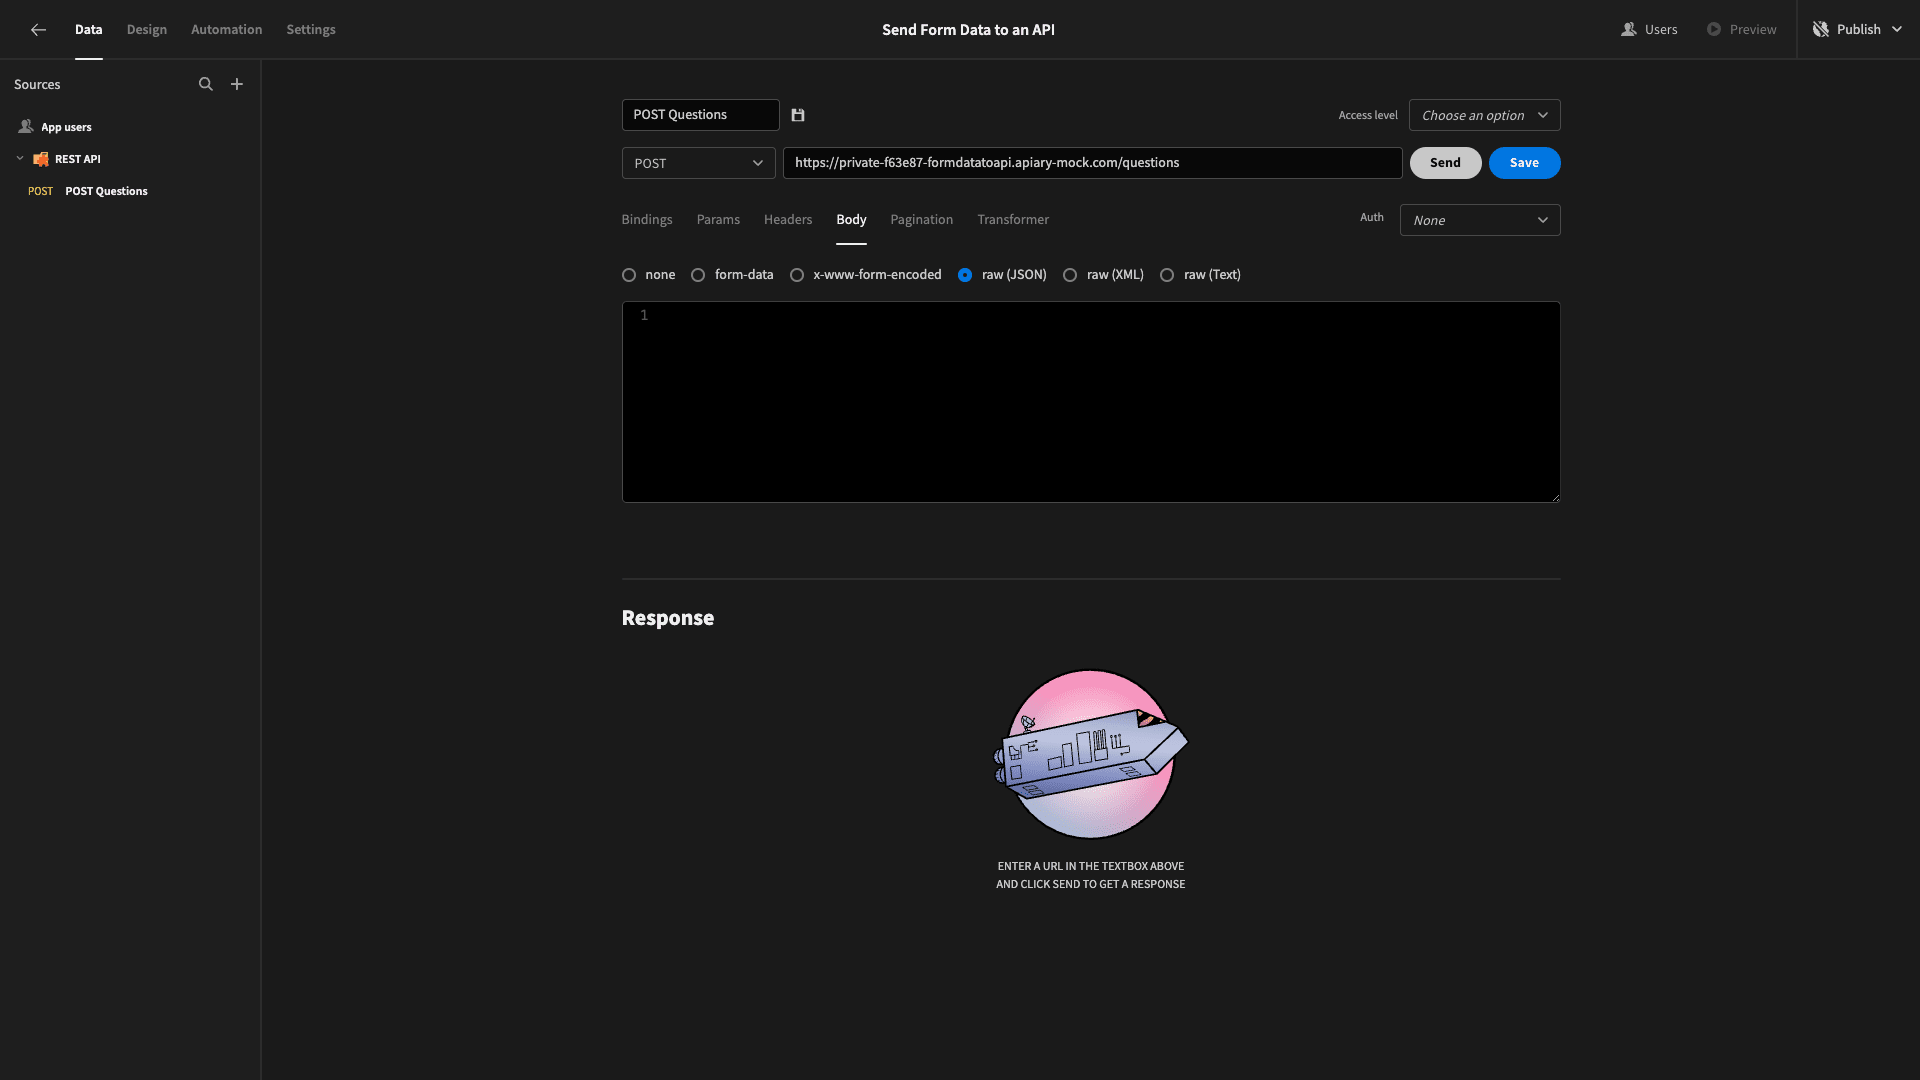Click the Publish rocket icon
This screenshot has height=1080, width=1920.
[x=1821, y=30]
